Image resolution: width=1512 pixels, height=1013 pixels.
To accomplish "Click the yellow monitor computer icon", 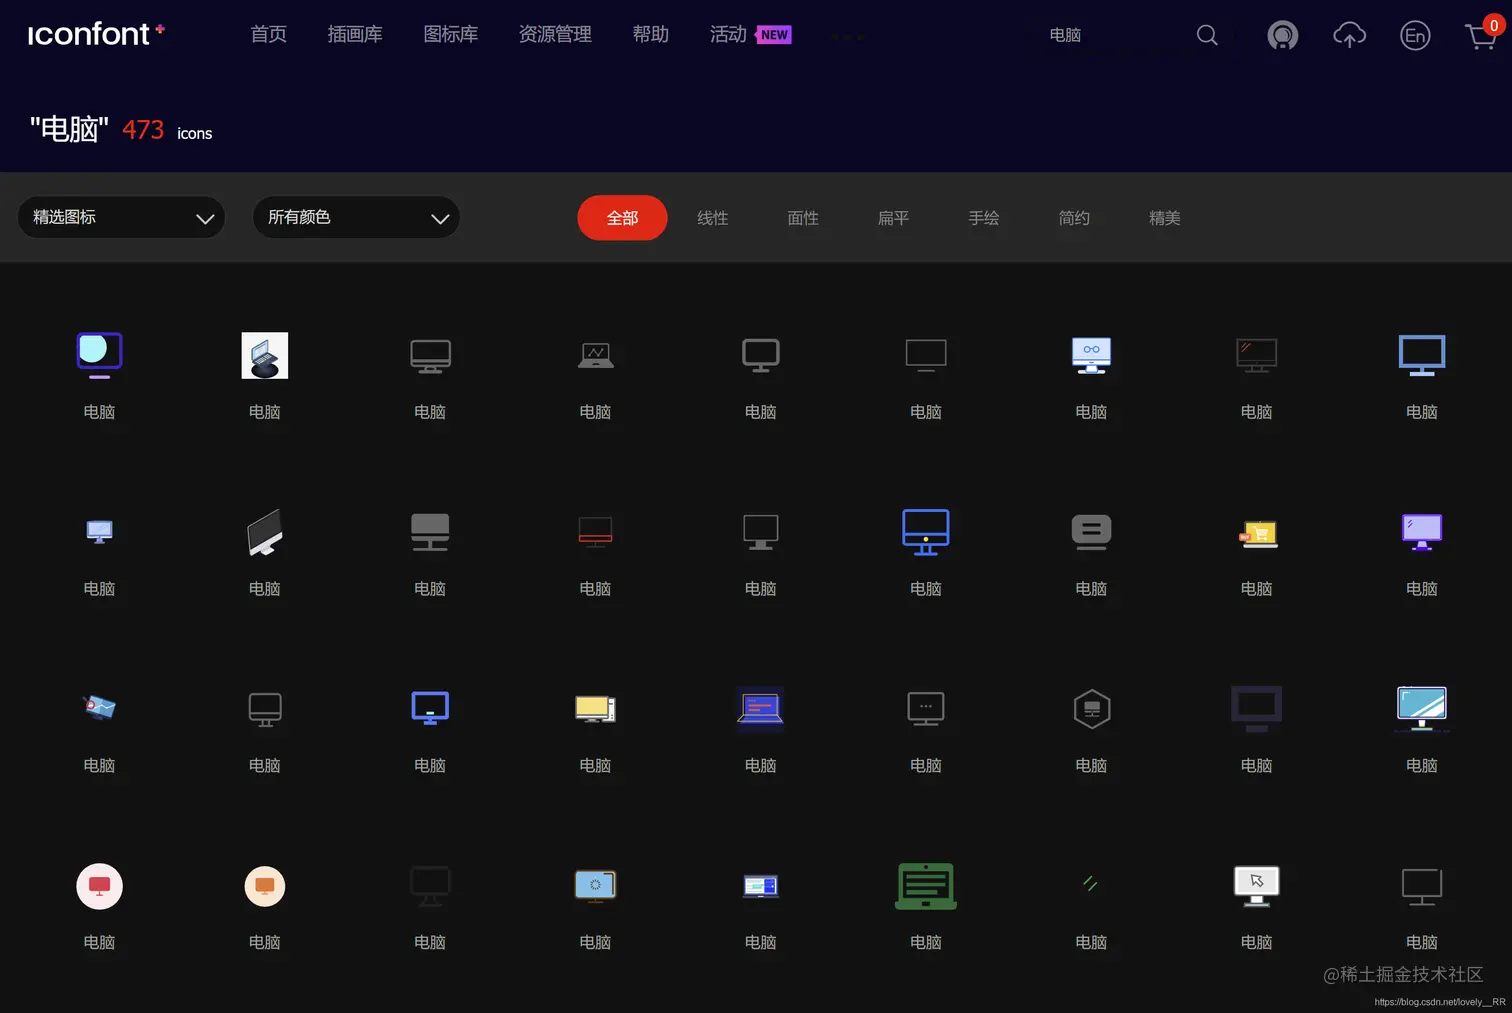I will [x=595, y=708].
